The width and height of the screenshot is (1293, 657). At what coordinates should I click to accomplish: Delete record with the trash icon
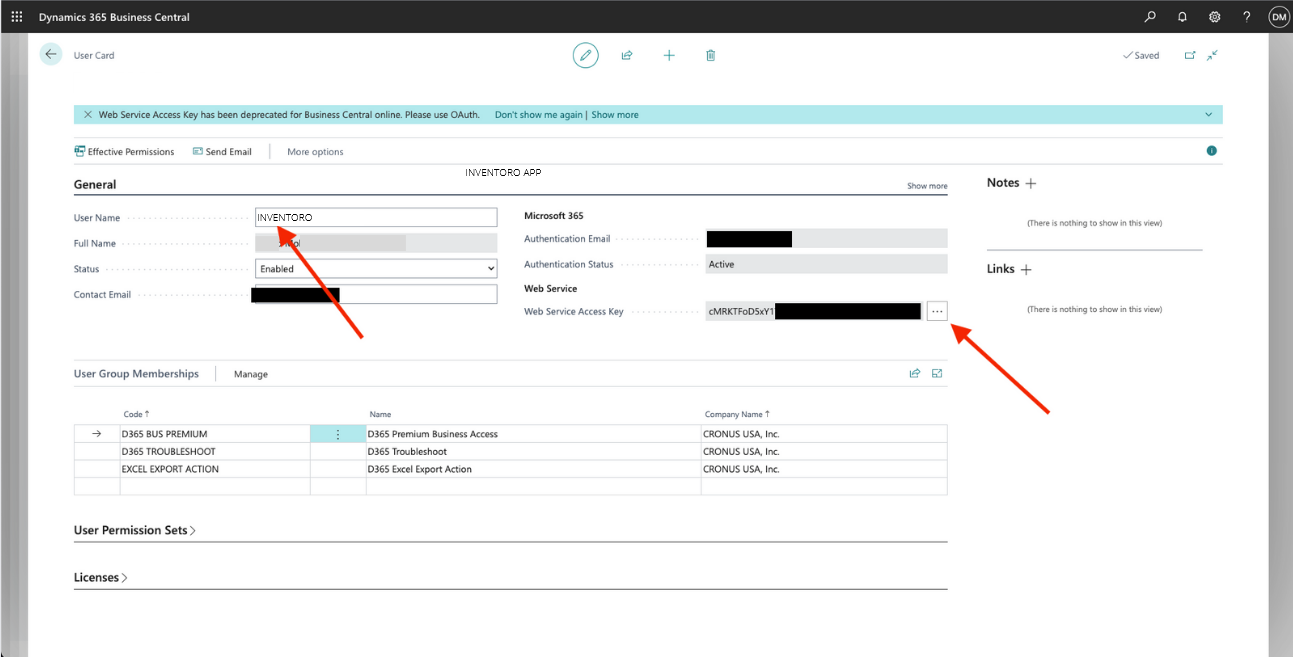(x=710, y=55)
